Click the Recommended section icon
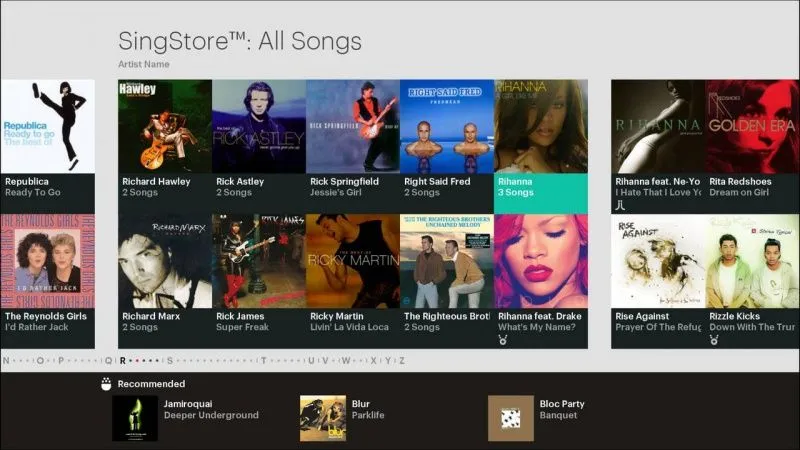800x450 pixels. [106, 383]
